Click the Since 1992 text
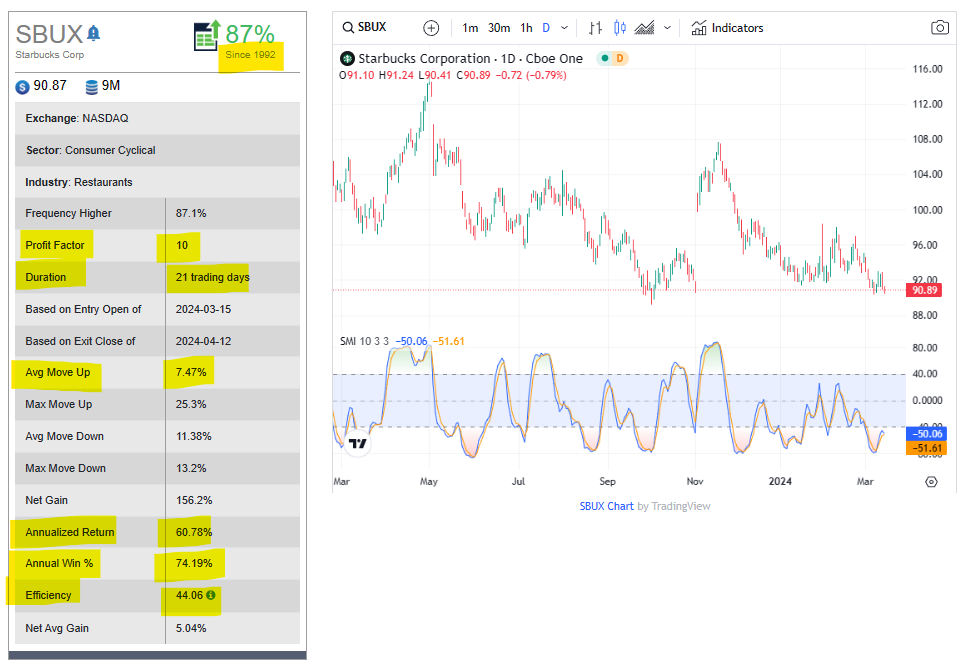 point(250,55)
